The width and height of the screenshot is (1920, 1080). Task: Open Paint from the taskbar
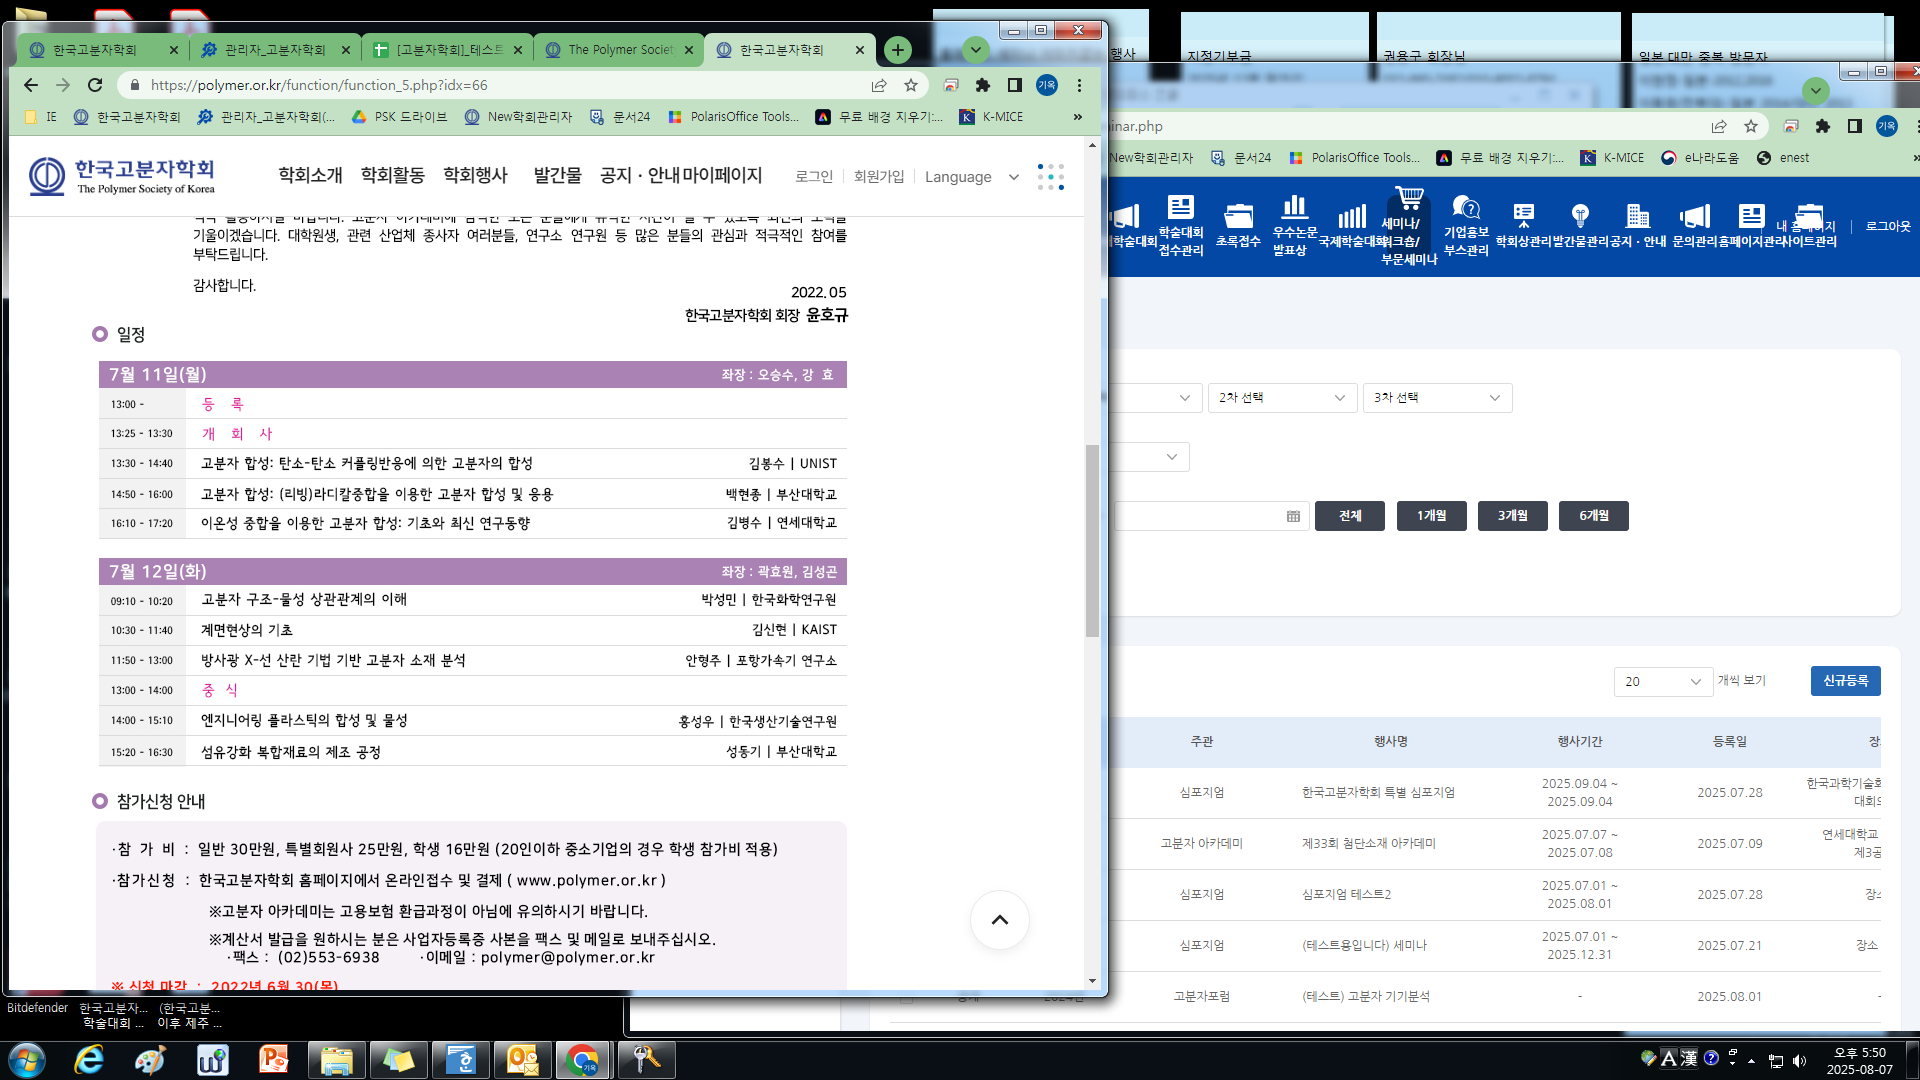click(150, 1059)
